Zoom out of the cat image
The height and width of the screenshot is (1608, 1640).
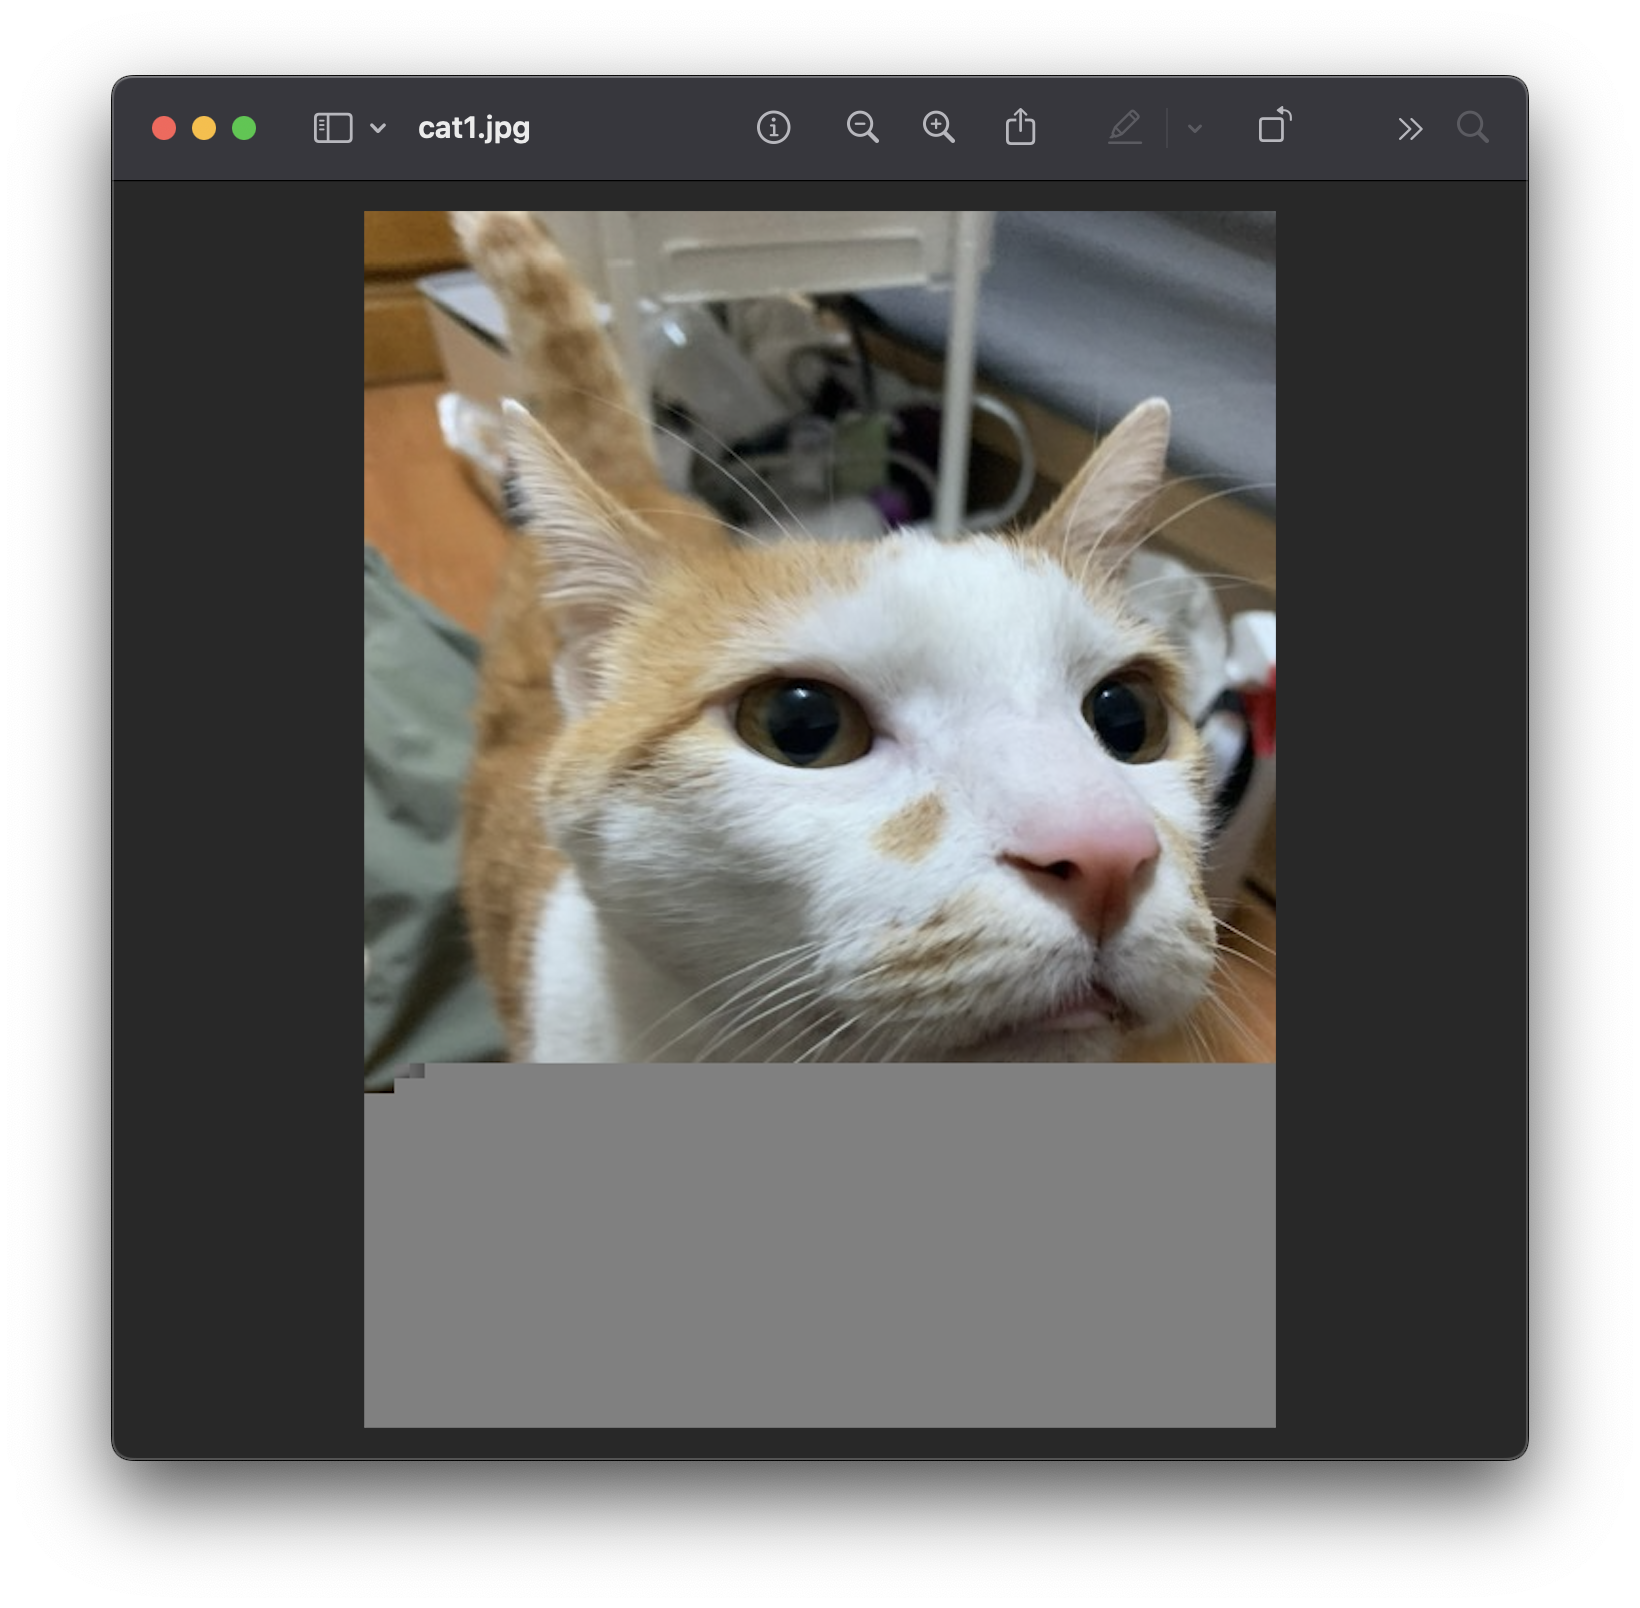click(862, 128)
